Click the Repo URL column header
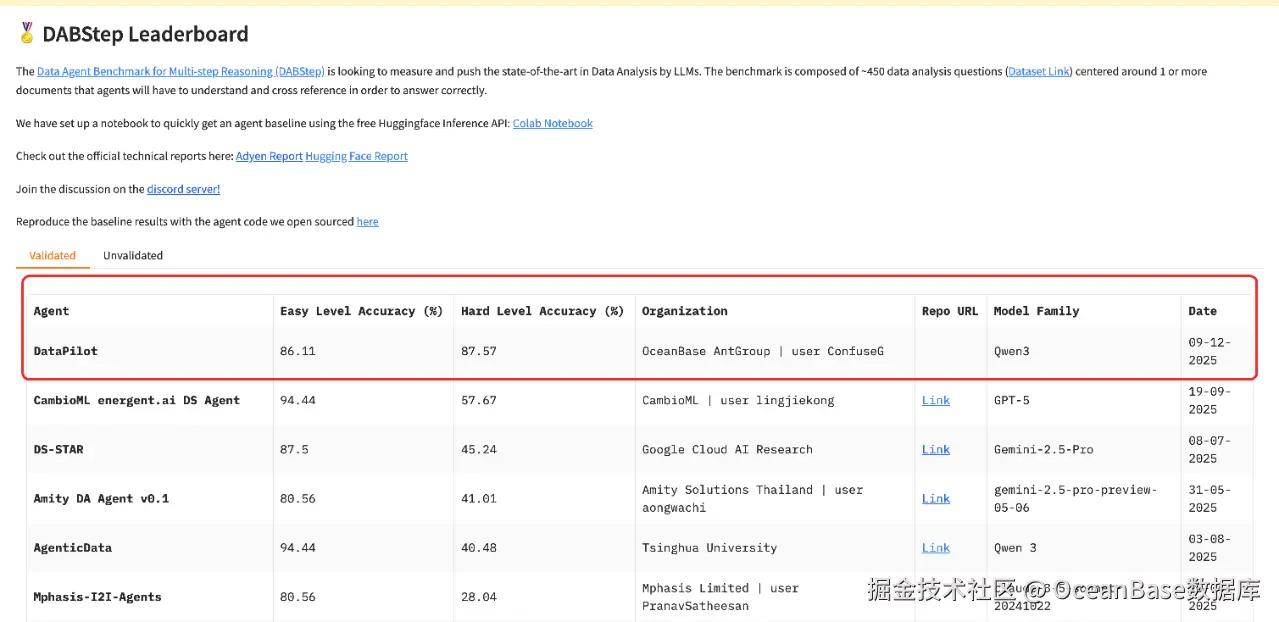Screen dimensions: 1279x622 coord(950,311)
